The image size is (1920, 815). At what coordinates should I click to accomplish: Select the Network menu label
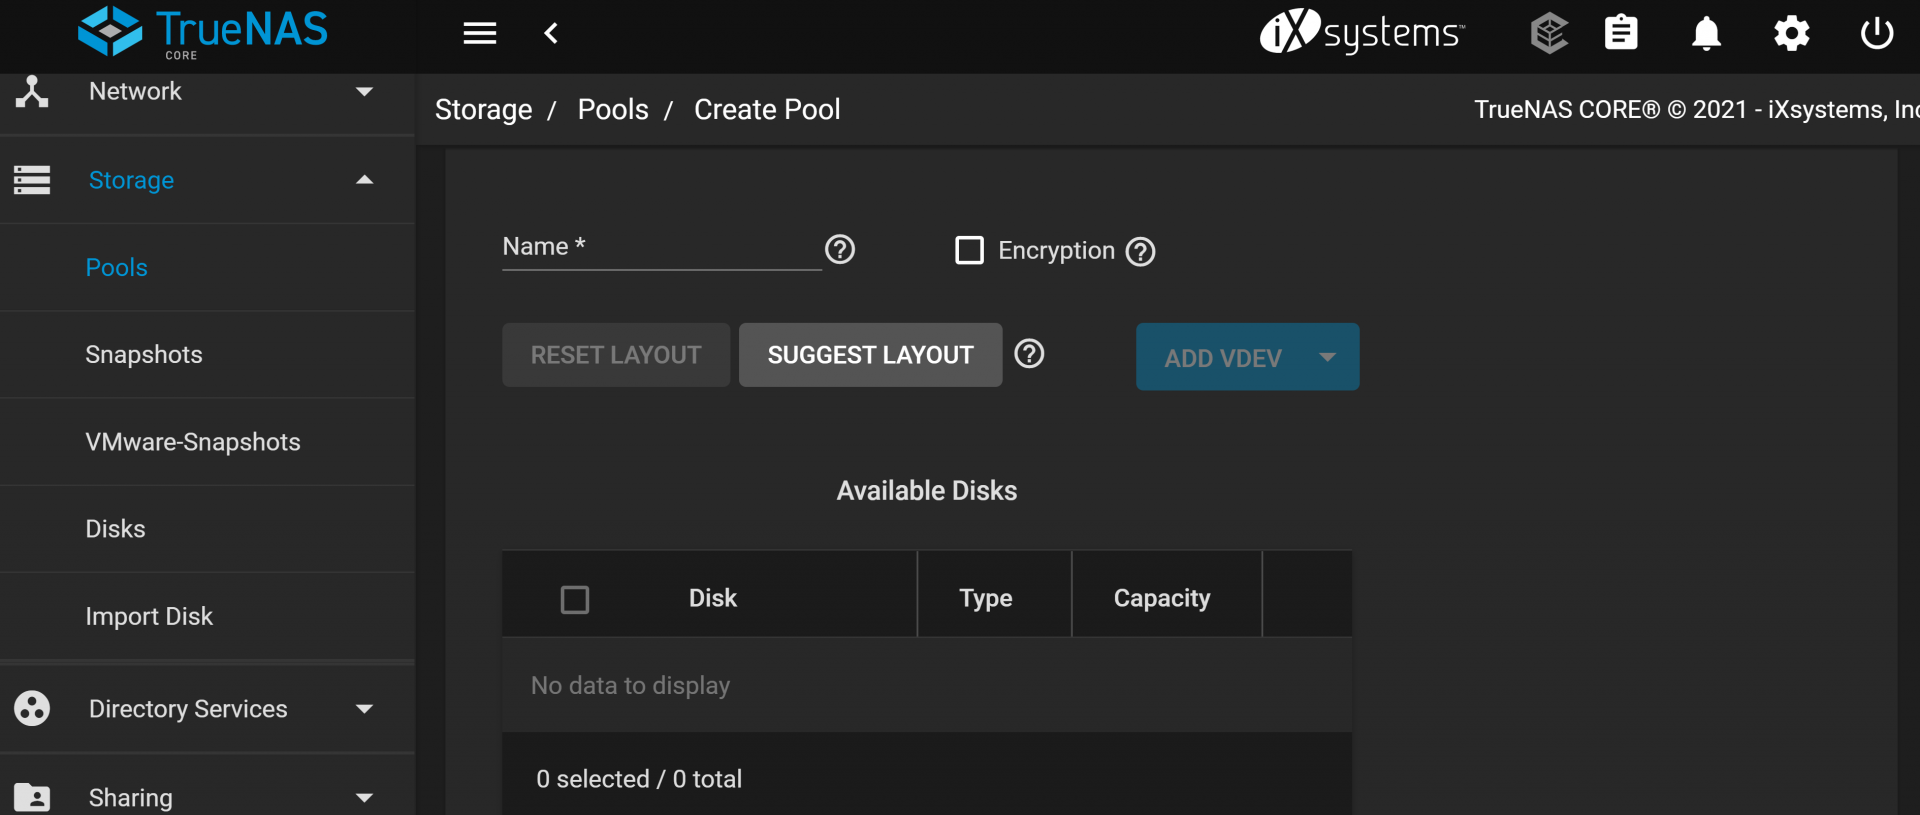[135, 91]
